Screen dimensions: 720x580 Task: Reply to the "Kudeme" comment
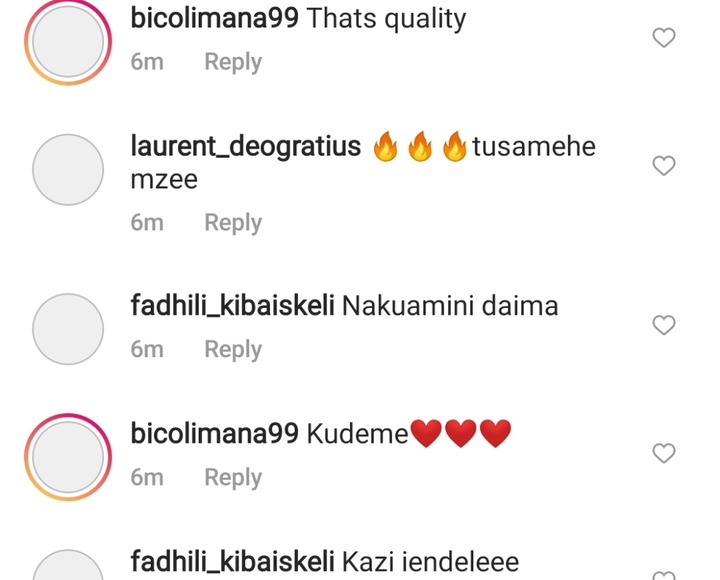coord(233,478)
